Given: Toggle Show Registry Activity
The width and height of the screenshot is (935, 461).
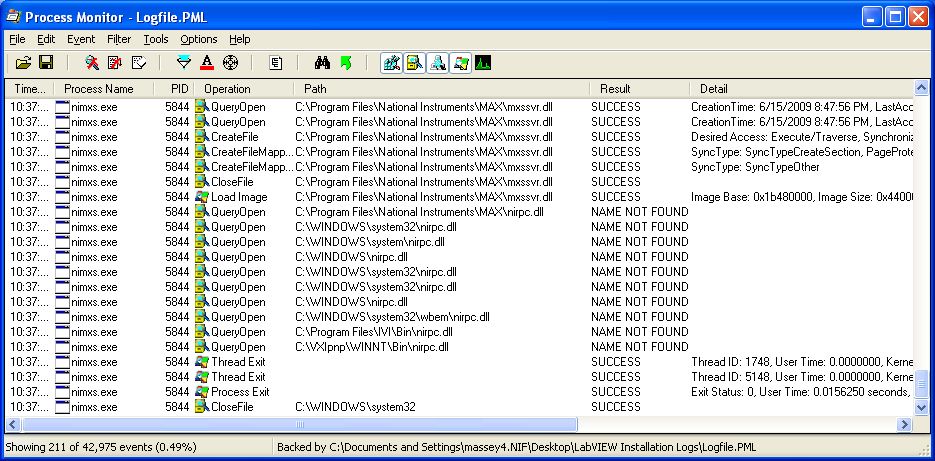Looking at the screenshot, I should tap(392, 63).
